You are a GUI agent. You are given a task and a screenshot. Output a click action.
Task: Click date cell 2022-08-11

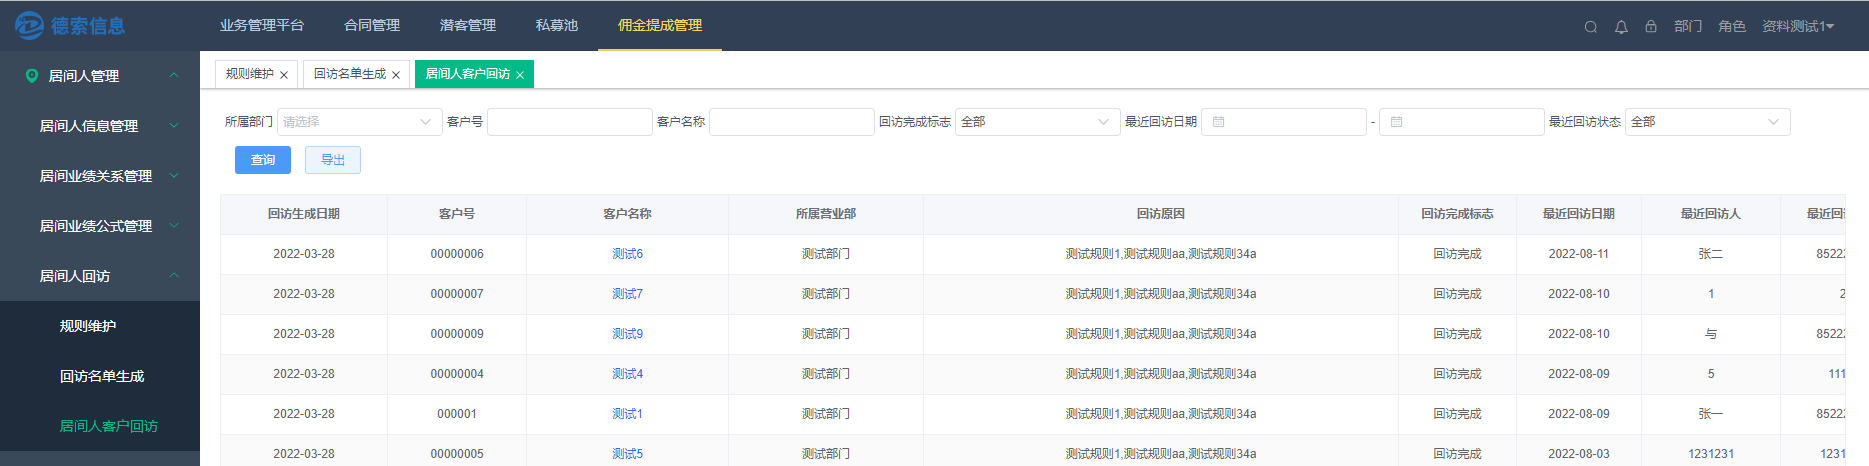tap(1579, 254)
